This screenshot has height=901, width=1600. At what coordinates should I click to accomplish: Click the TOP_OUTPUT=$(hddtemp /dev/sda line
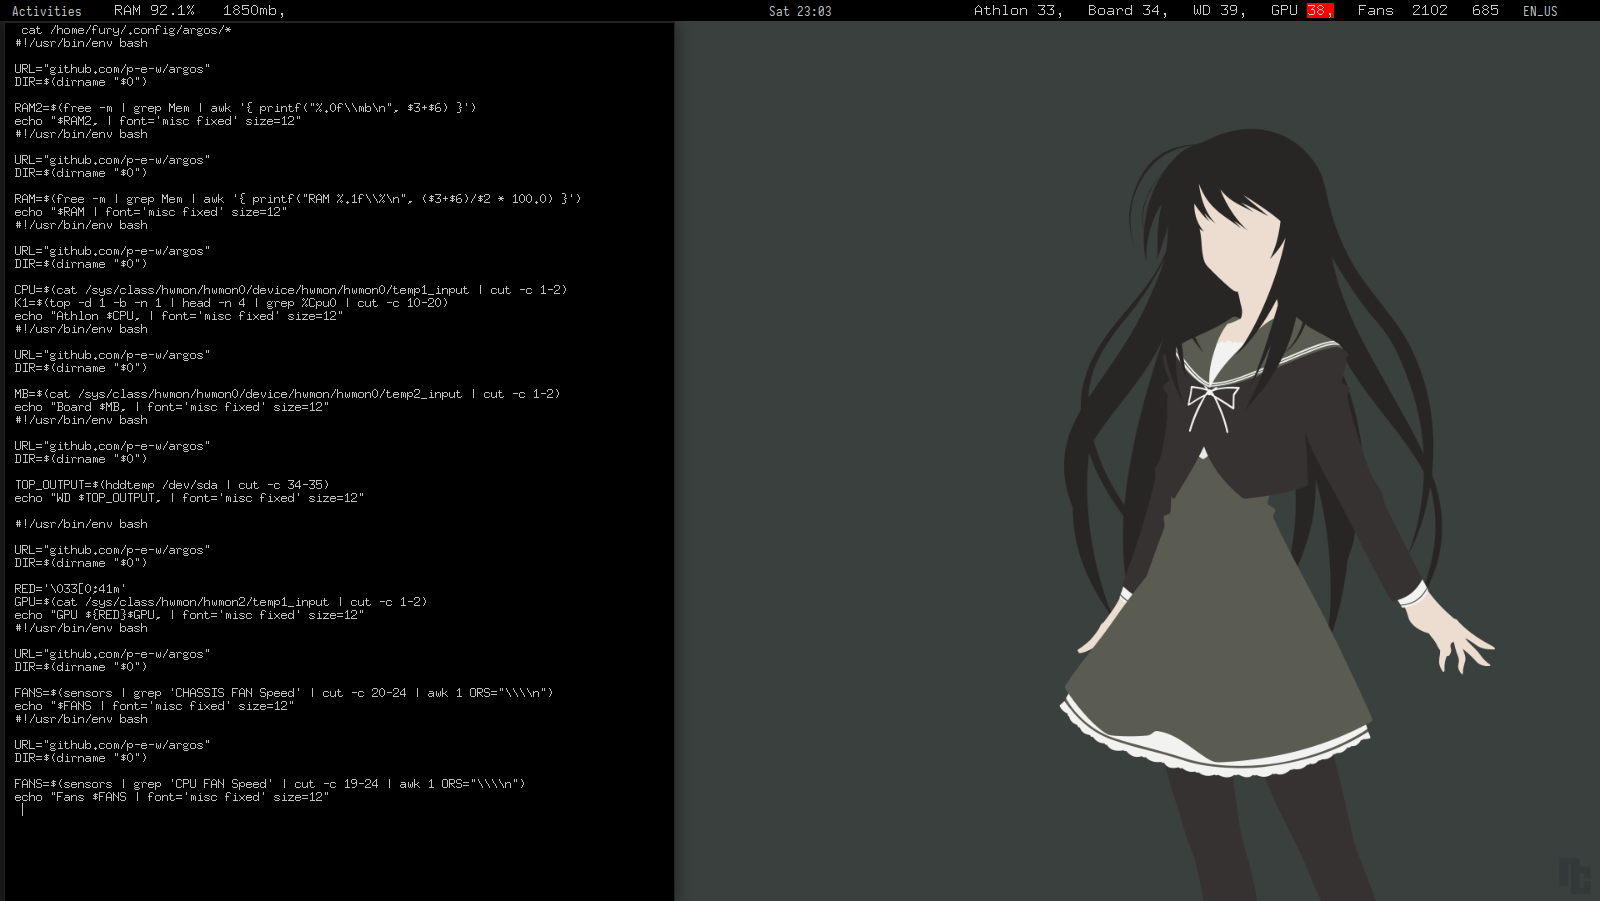tap(172, 485)
